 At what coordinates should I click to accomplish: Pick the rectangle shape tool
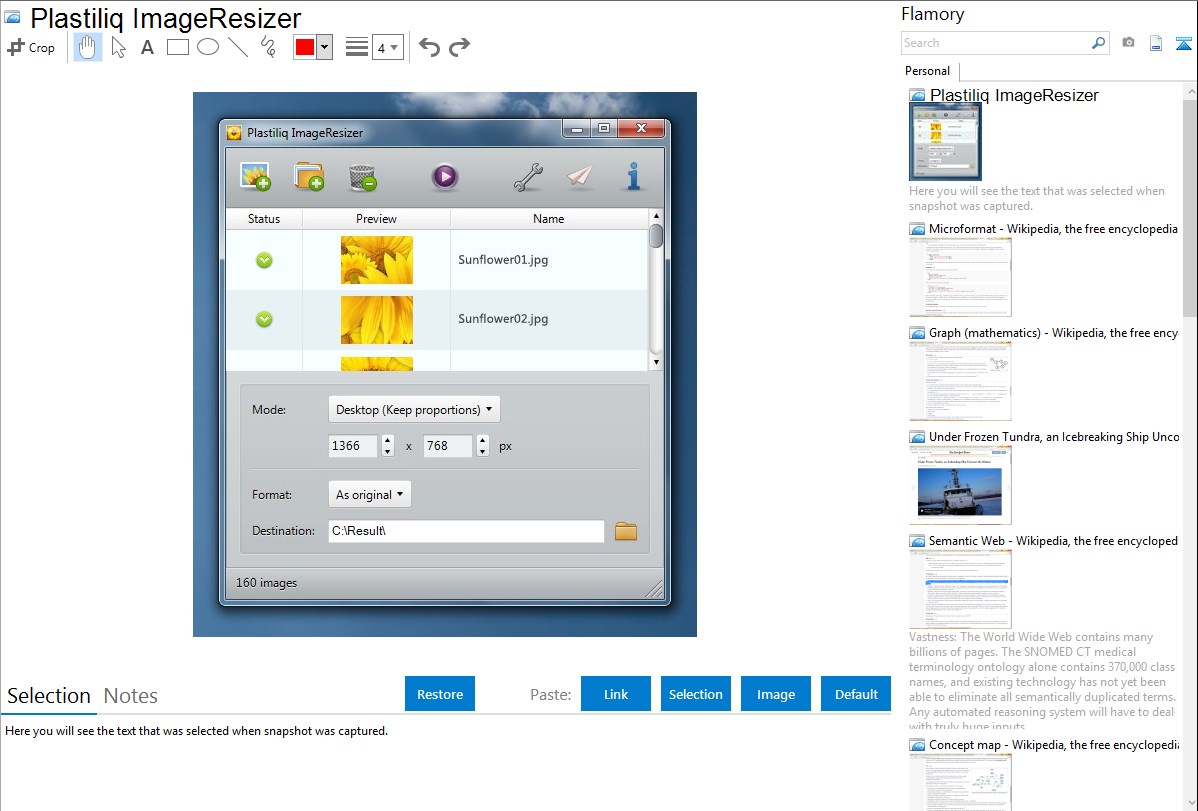[x=177, y=47]
